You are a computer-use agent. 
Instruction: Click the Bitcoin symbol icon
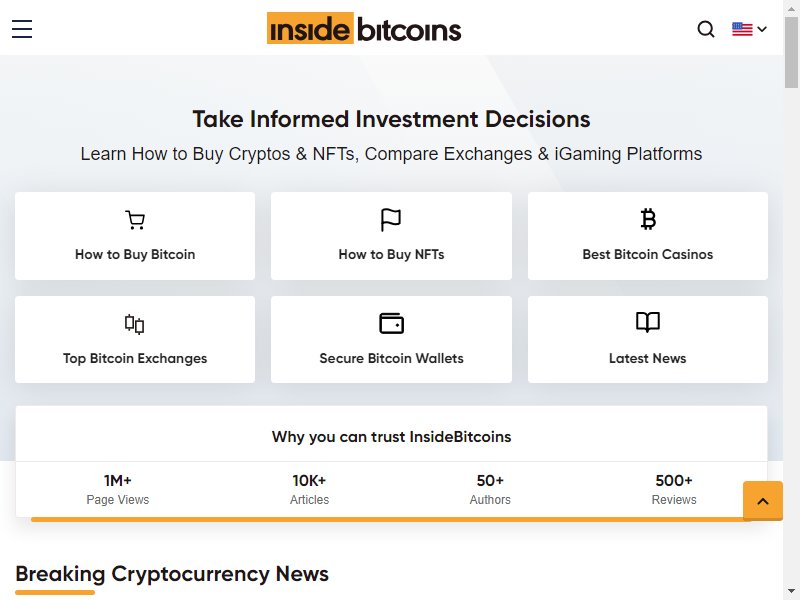point(648,219)
